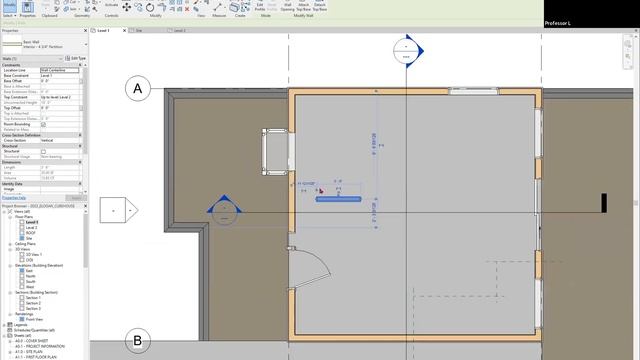Click grid bubble B
This screenshot has width=640, height=360.
coord(138,340)
